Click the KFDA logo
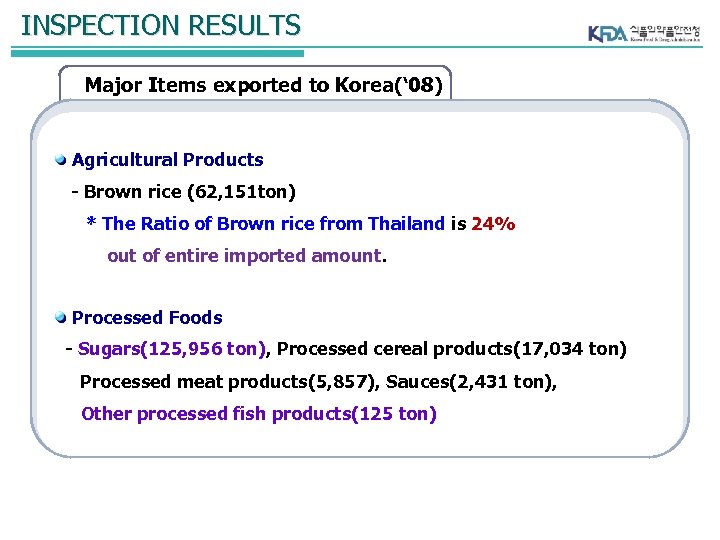Image resolution: width=720 pixels, height=540 pixels. 607,33
